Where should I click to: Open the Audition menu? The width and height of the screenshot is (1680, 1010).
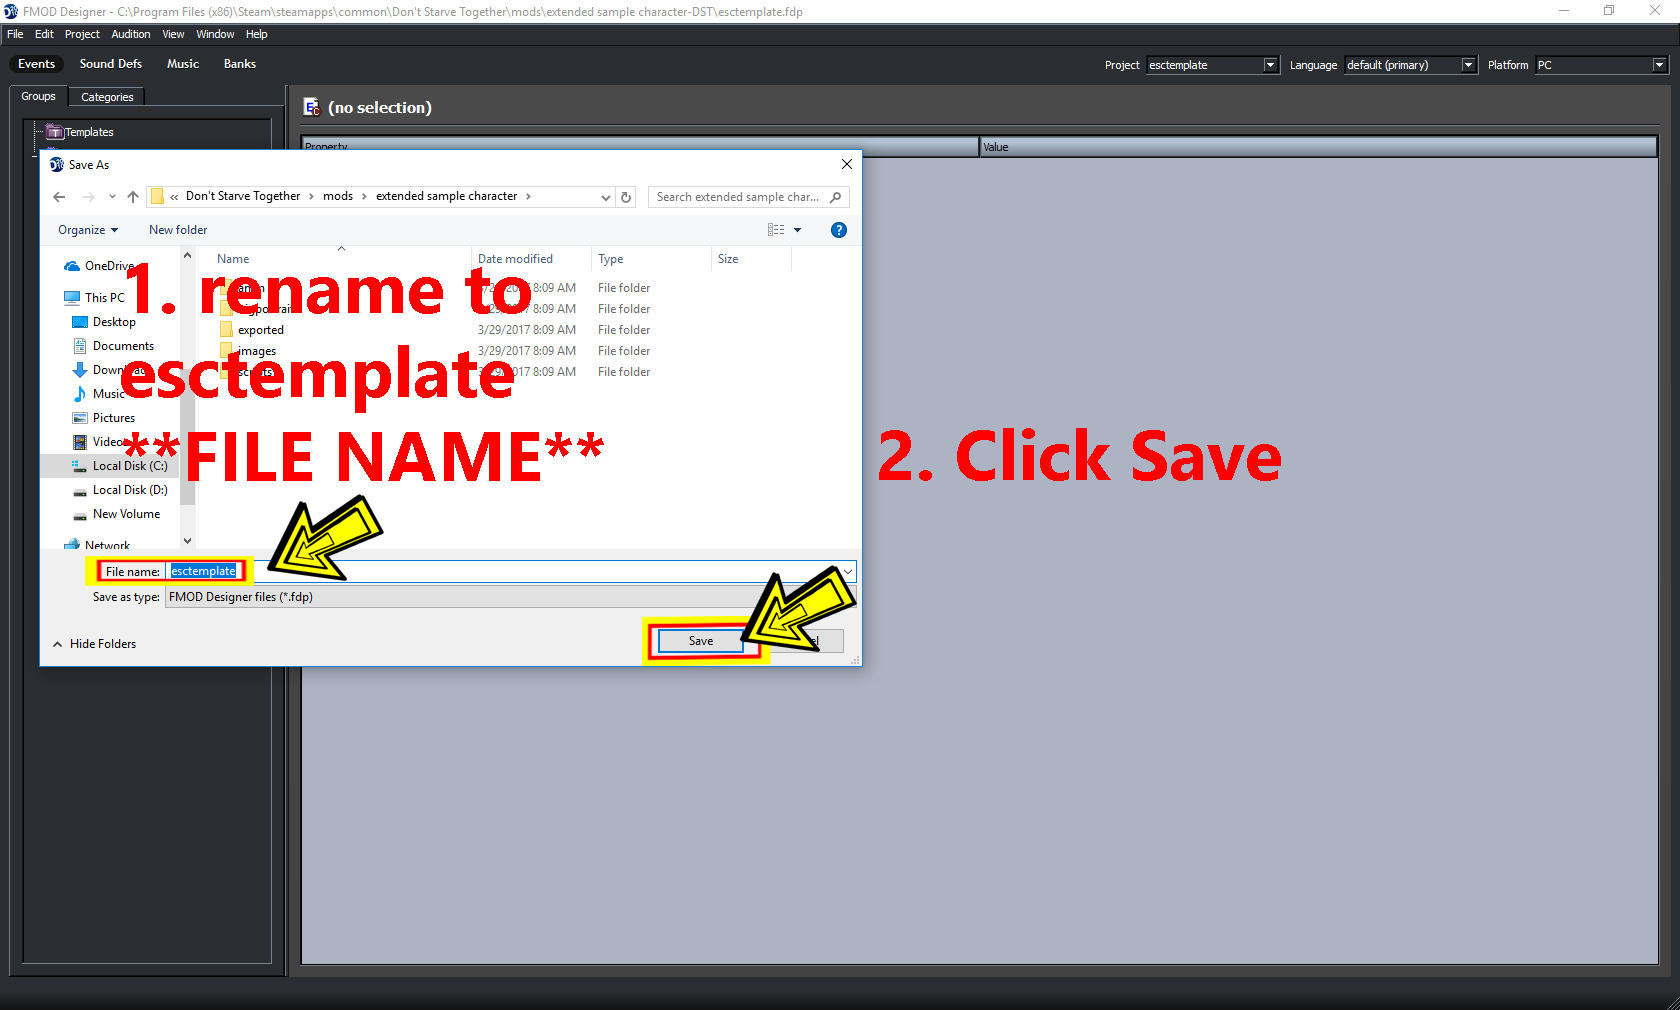[x=131, y=34]
